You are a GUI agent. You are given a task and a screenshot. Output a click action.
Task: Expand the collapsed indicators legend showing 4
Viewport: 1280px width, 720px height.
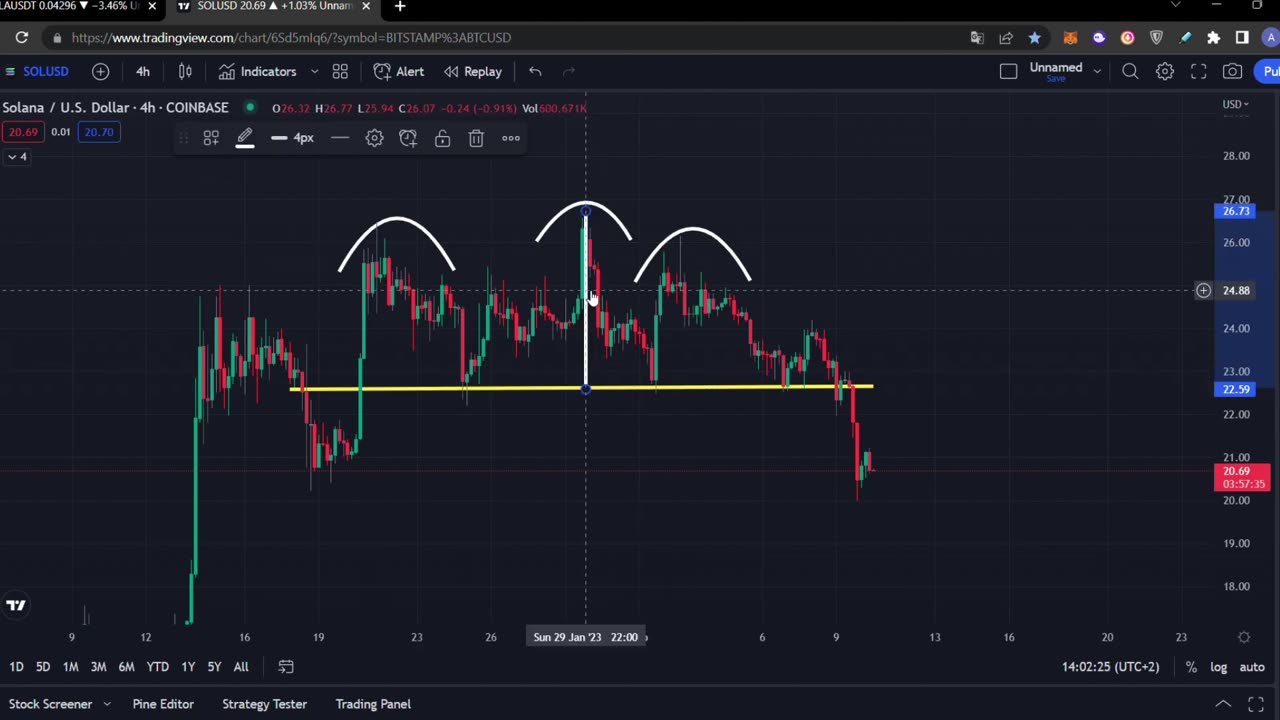pyautogui.click(x=17, y=157)
